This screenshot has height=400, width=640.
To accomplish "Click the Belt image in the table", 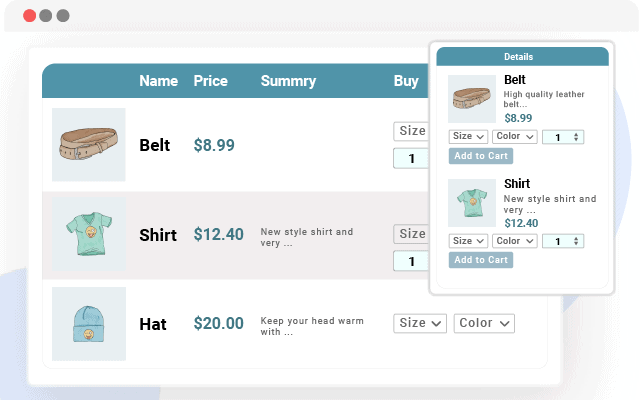I will (88, 145).
